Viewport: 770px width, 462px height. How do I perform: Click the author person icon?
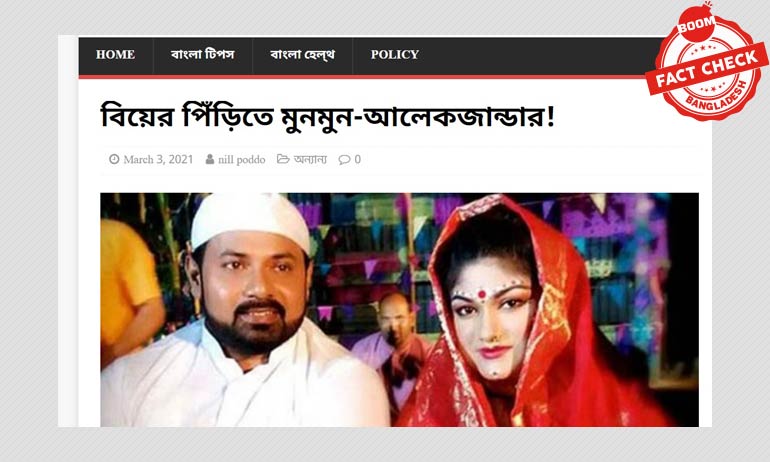coord(210,159)
